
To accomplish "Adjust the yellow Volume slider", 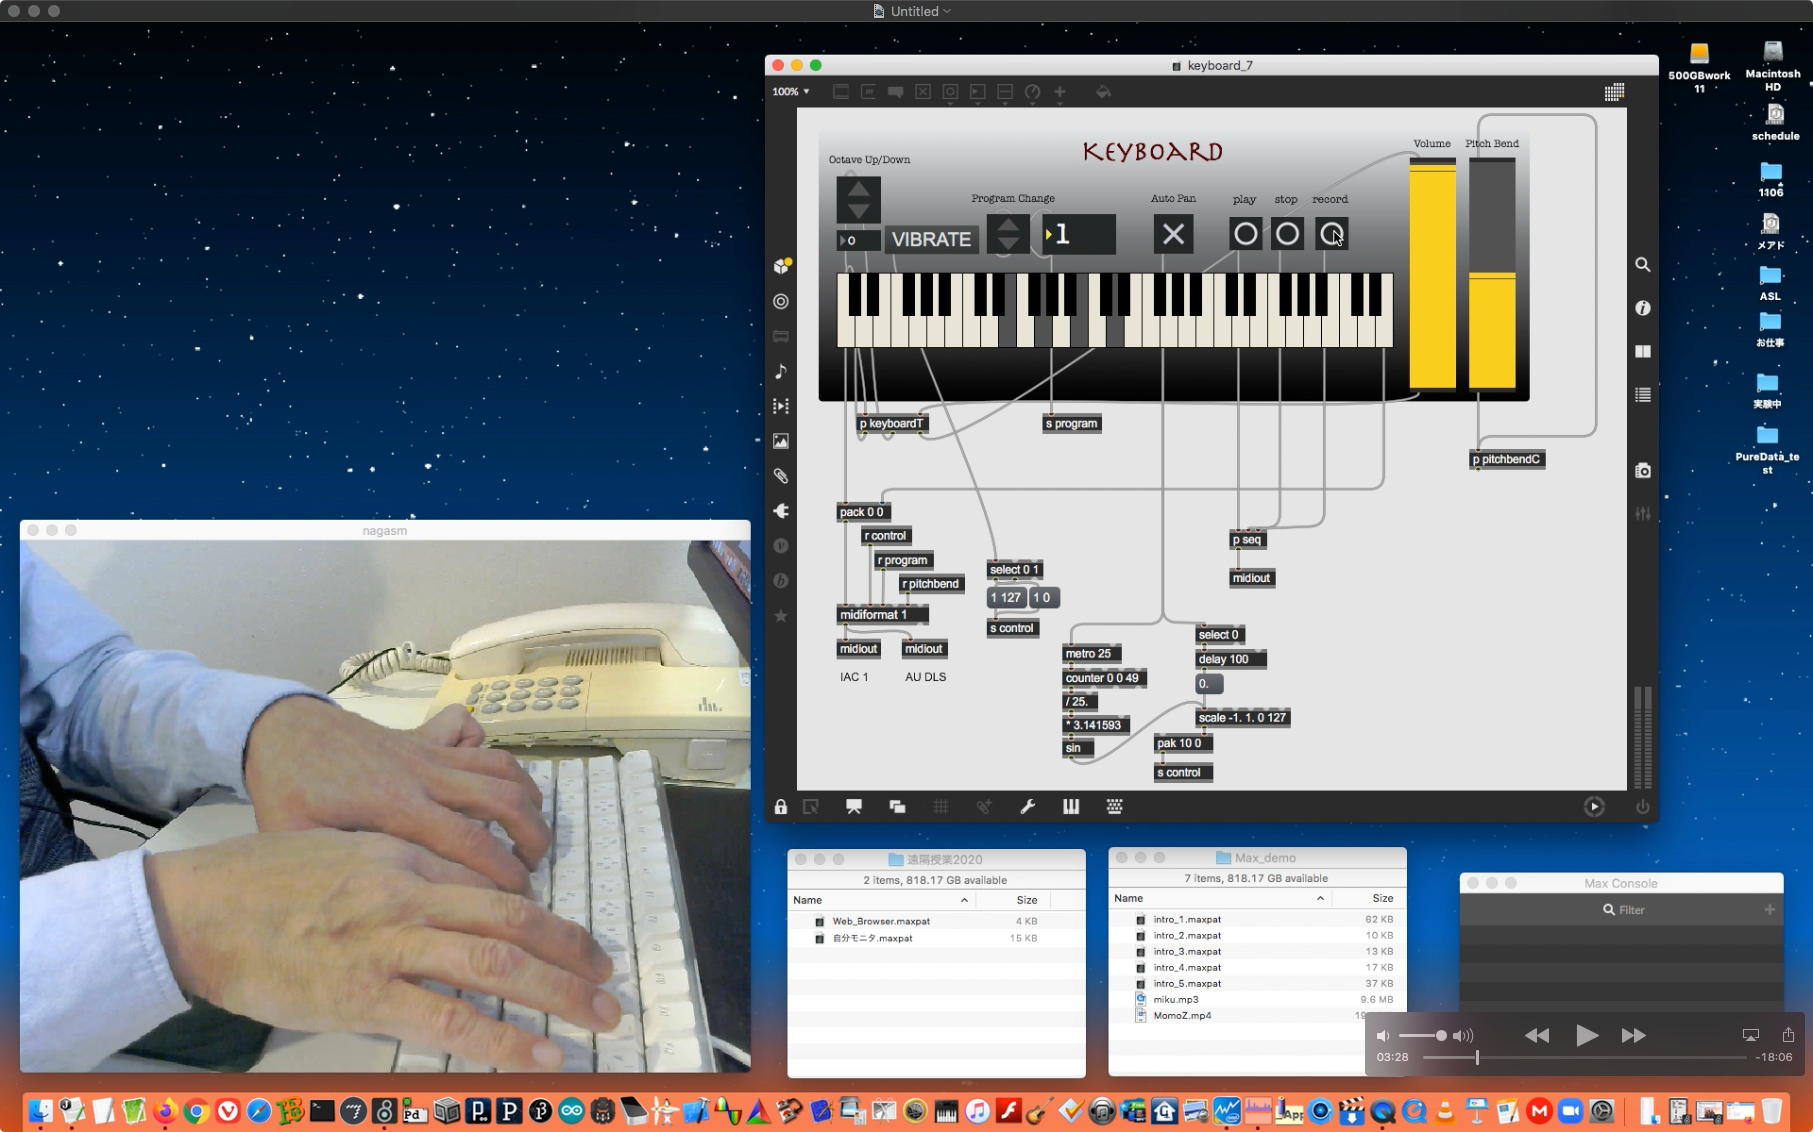I will coord(1432,273).
